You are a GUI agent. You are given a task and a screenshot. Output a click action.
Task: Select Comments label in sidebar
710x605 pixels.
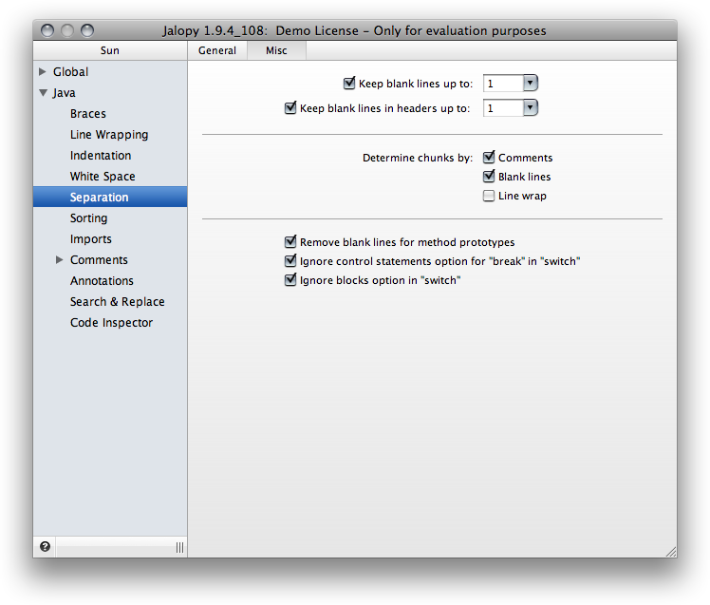(x=99, y=260)
